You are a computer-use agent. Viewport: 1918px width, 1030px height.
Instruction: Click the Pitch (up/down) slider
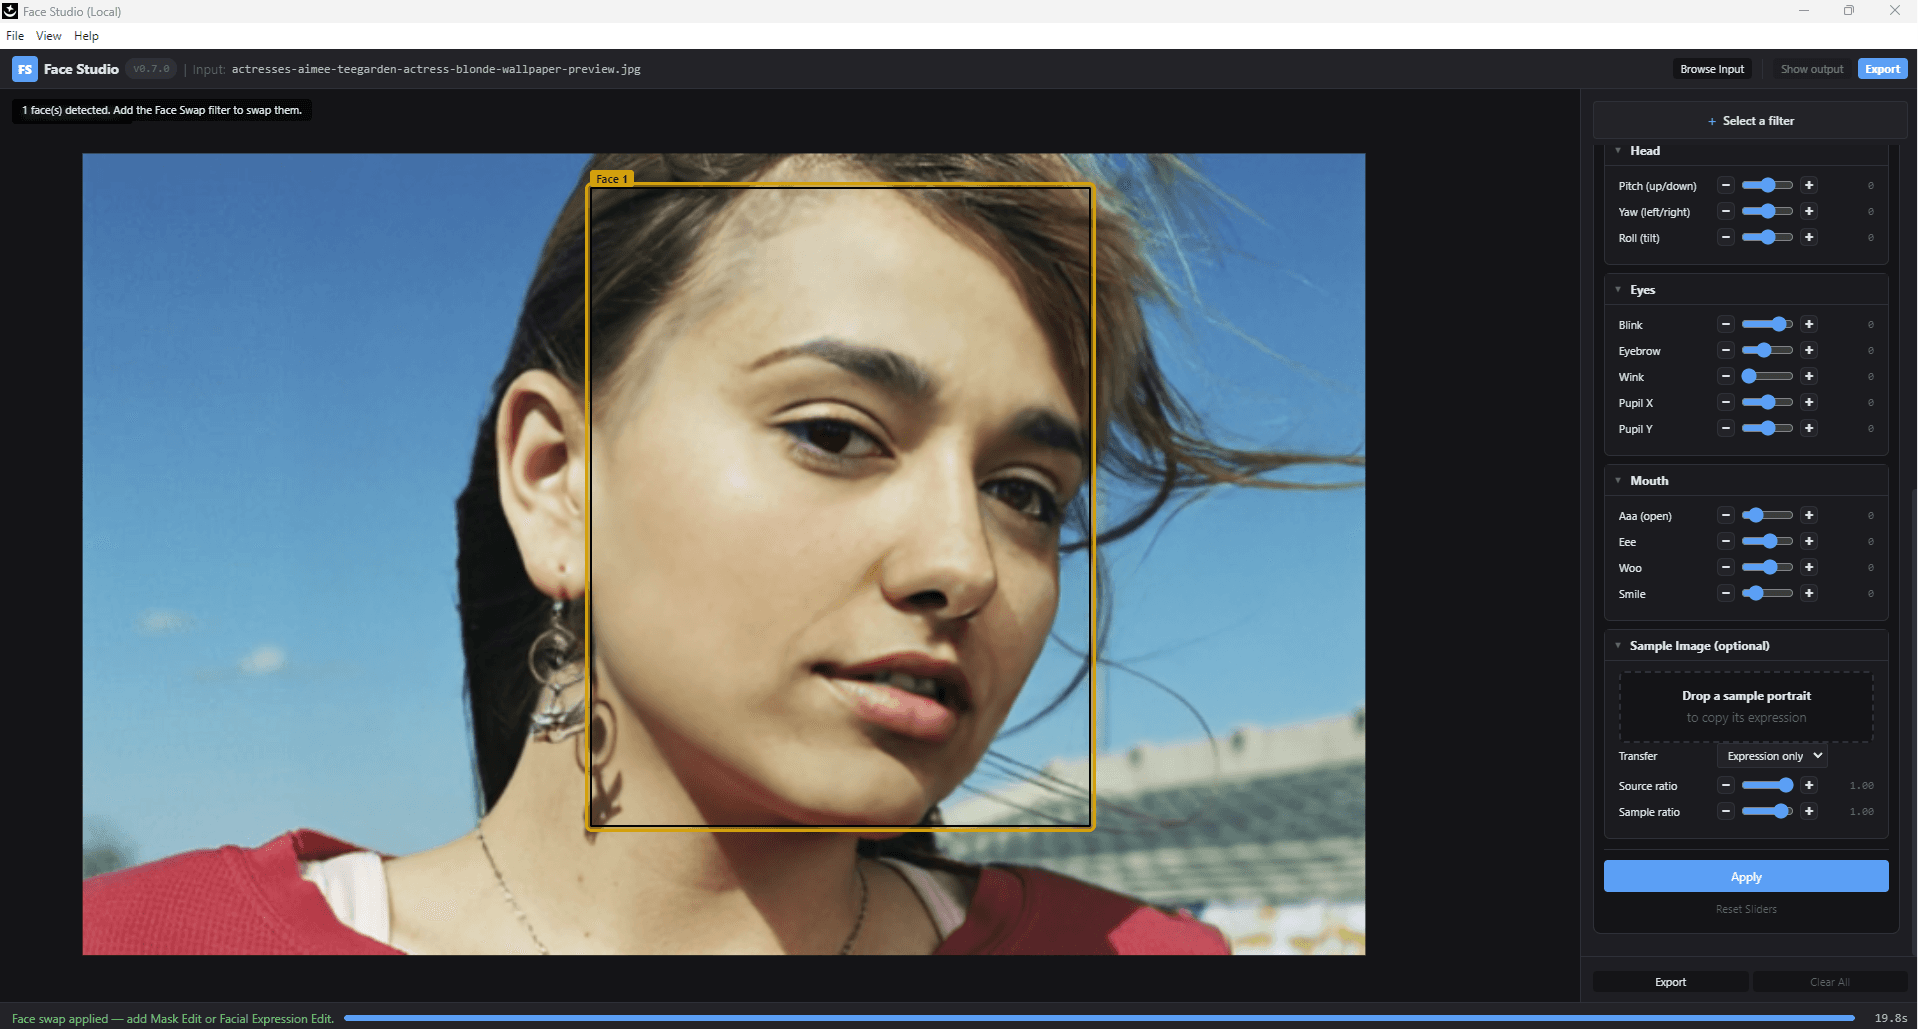click(1767, 186)
